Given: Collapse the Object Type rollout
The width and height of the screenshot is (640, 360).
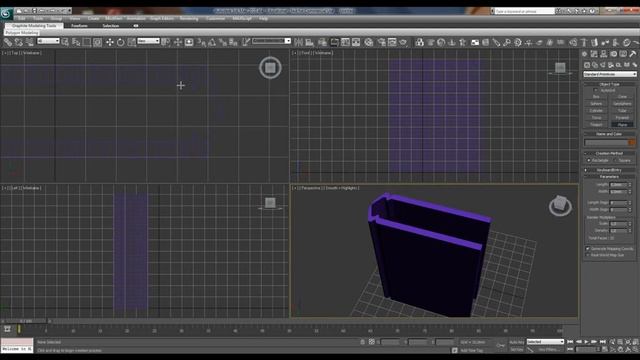Looking at the screenshot, I should pos(609,84).
